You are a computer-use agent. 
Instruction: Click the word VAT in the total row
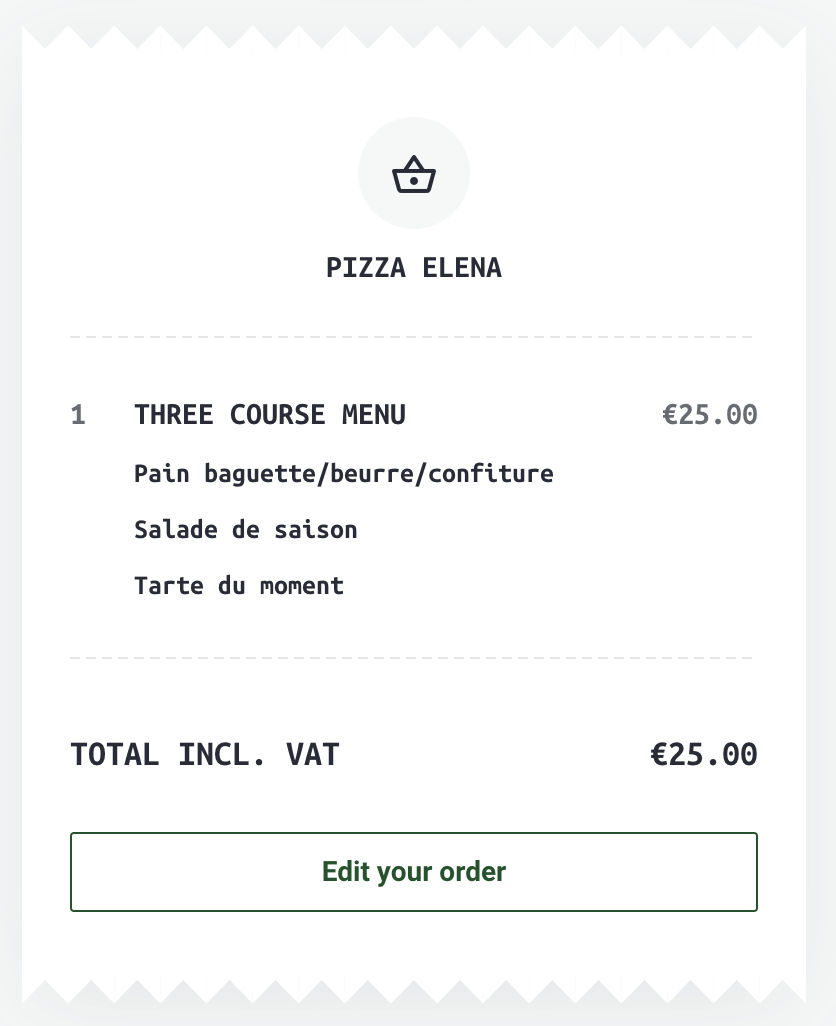tap(313, 754)
